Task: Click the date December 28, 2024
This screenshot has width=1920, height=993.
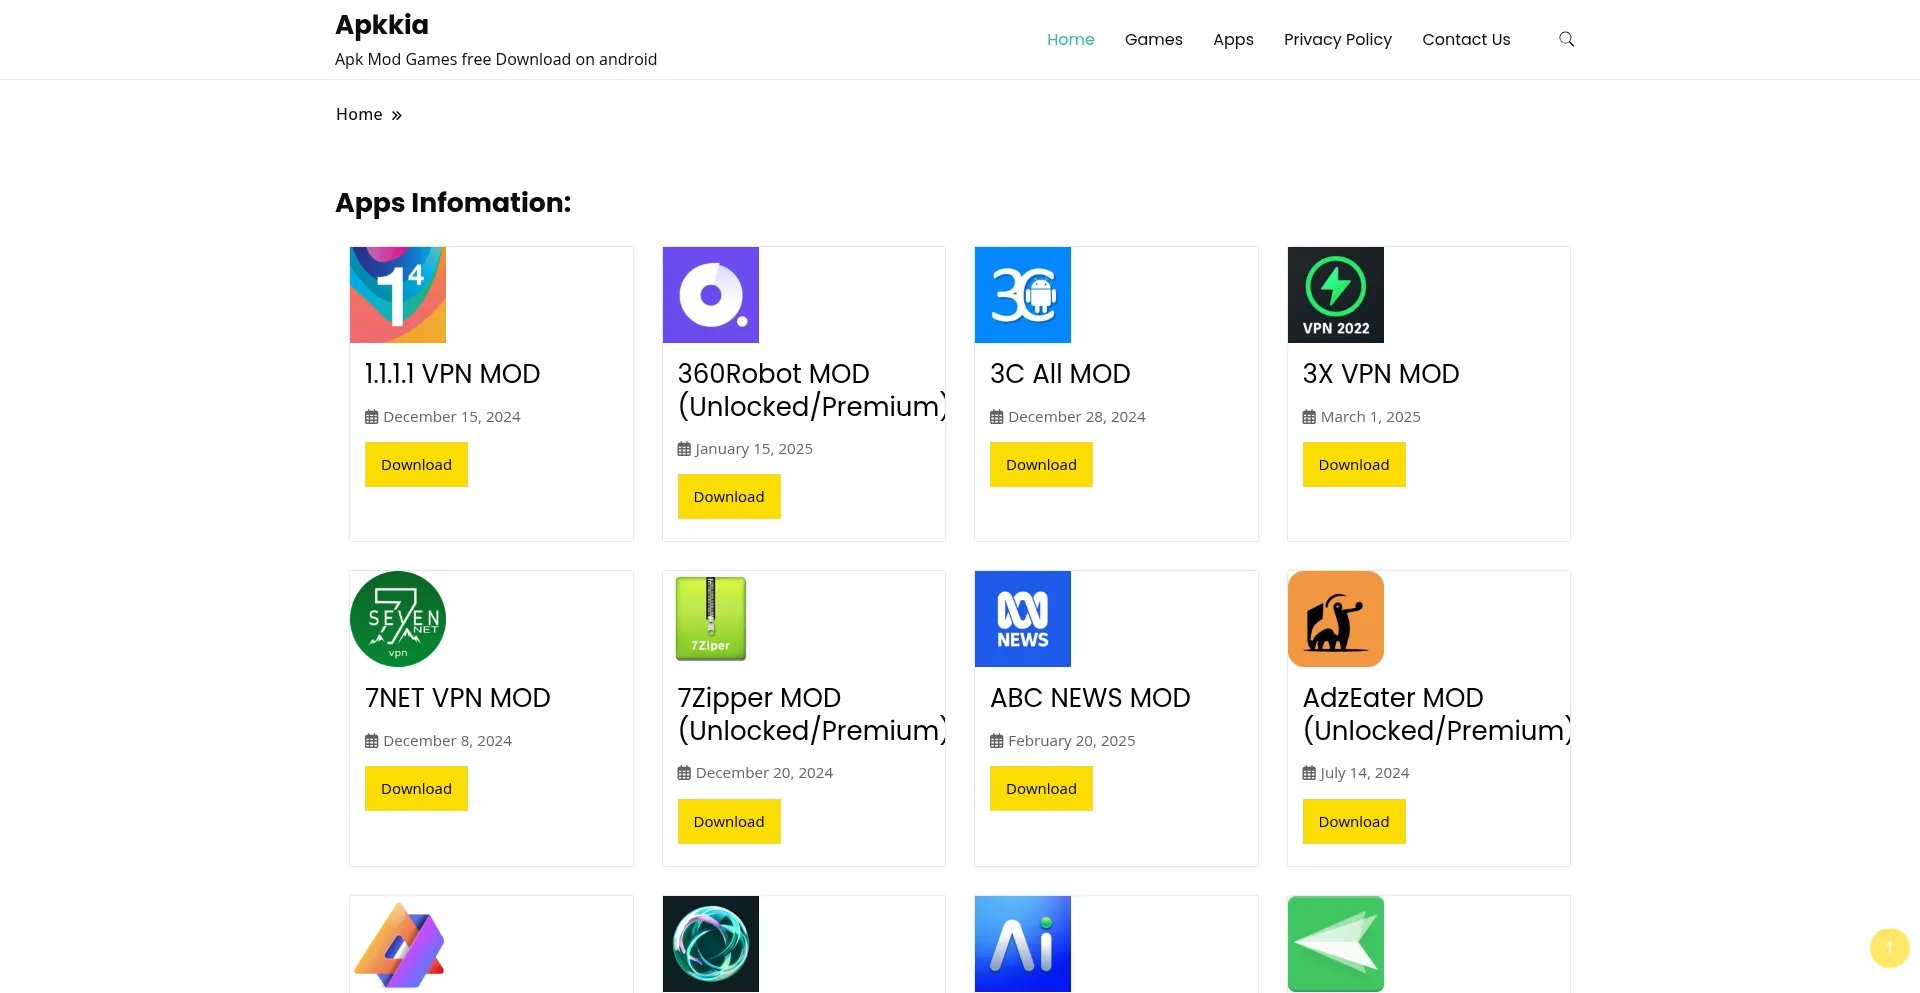Action: click(x=1077, y=417)
